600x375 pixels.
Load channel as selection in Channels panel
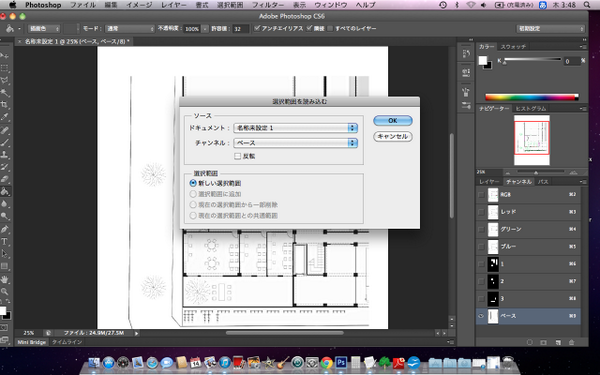530,342
